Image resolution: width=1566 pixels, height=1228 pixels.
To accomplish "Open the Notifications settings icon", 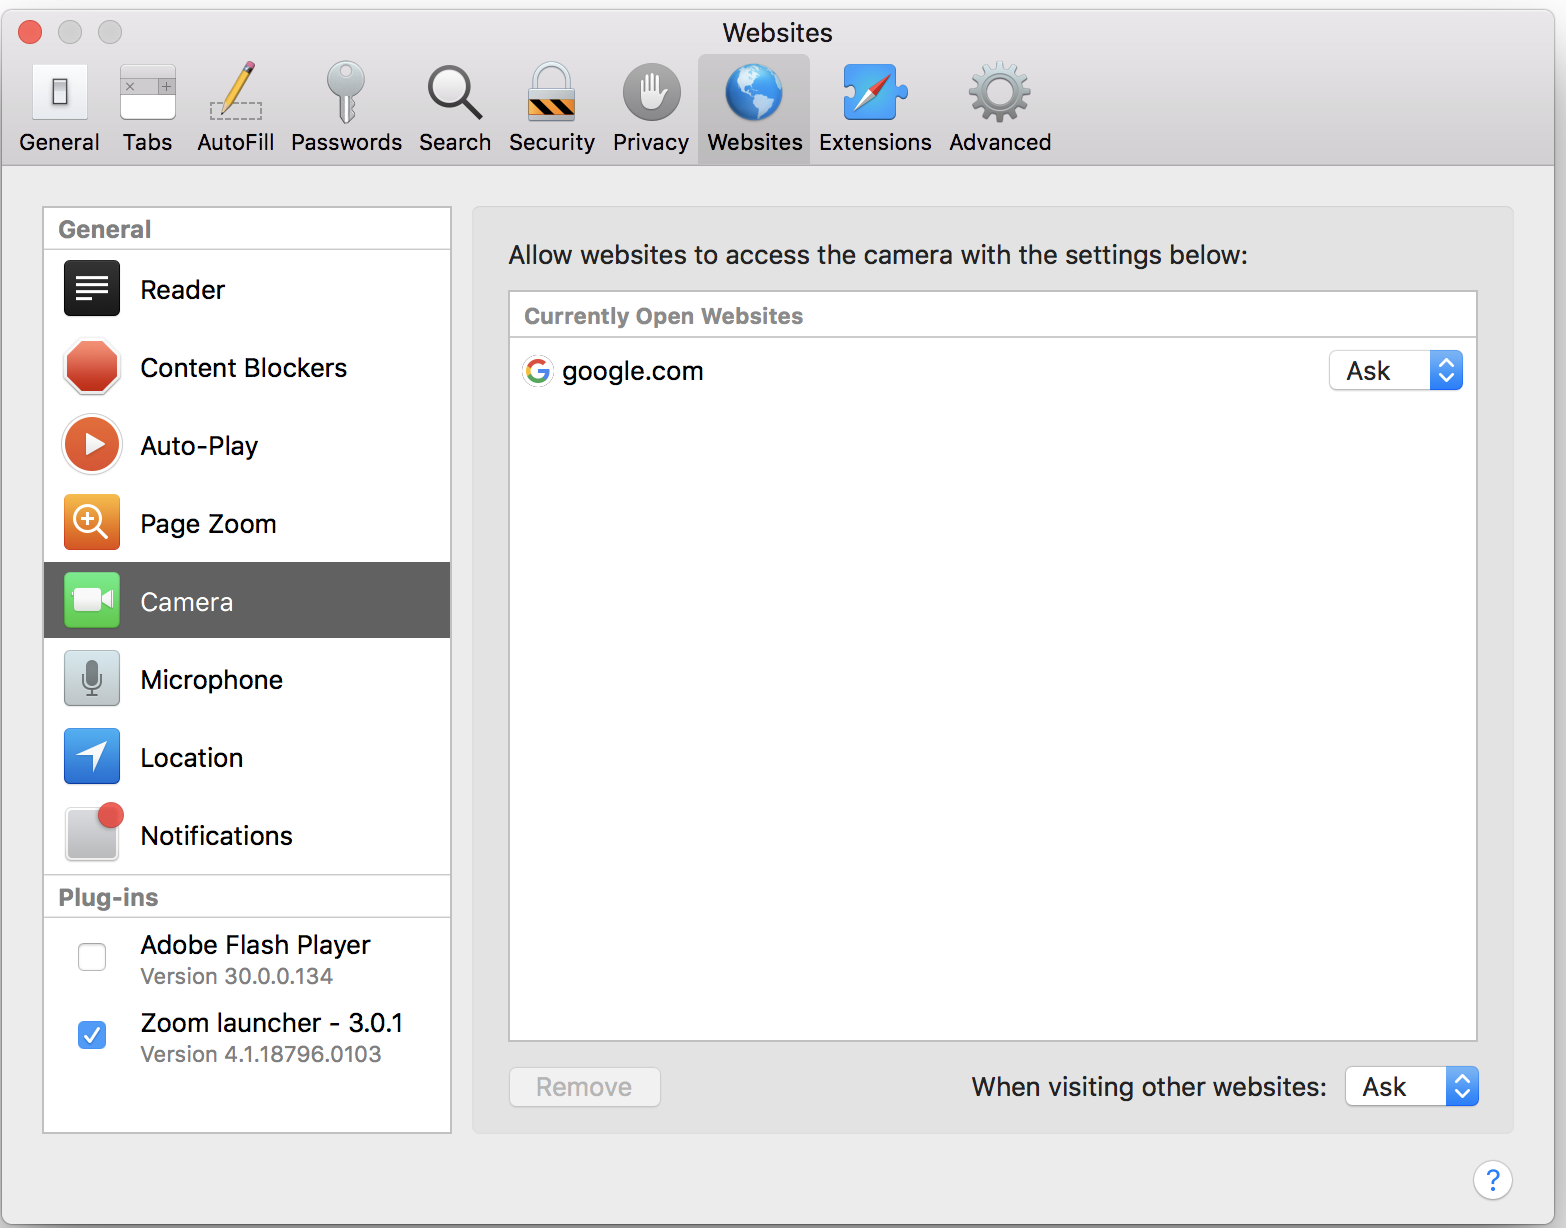I will click(x=91, y=834).
